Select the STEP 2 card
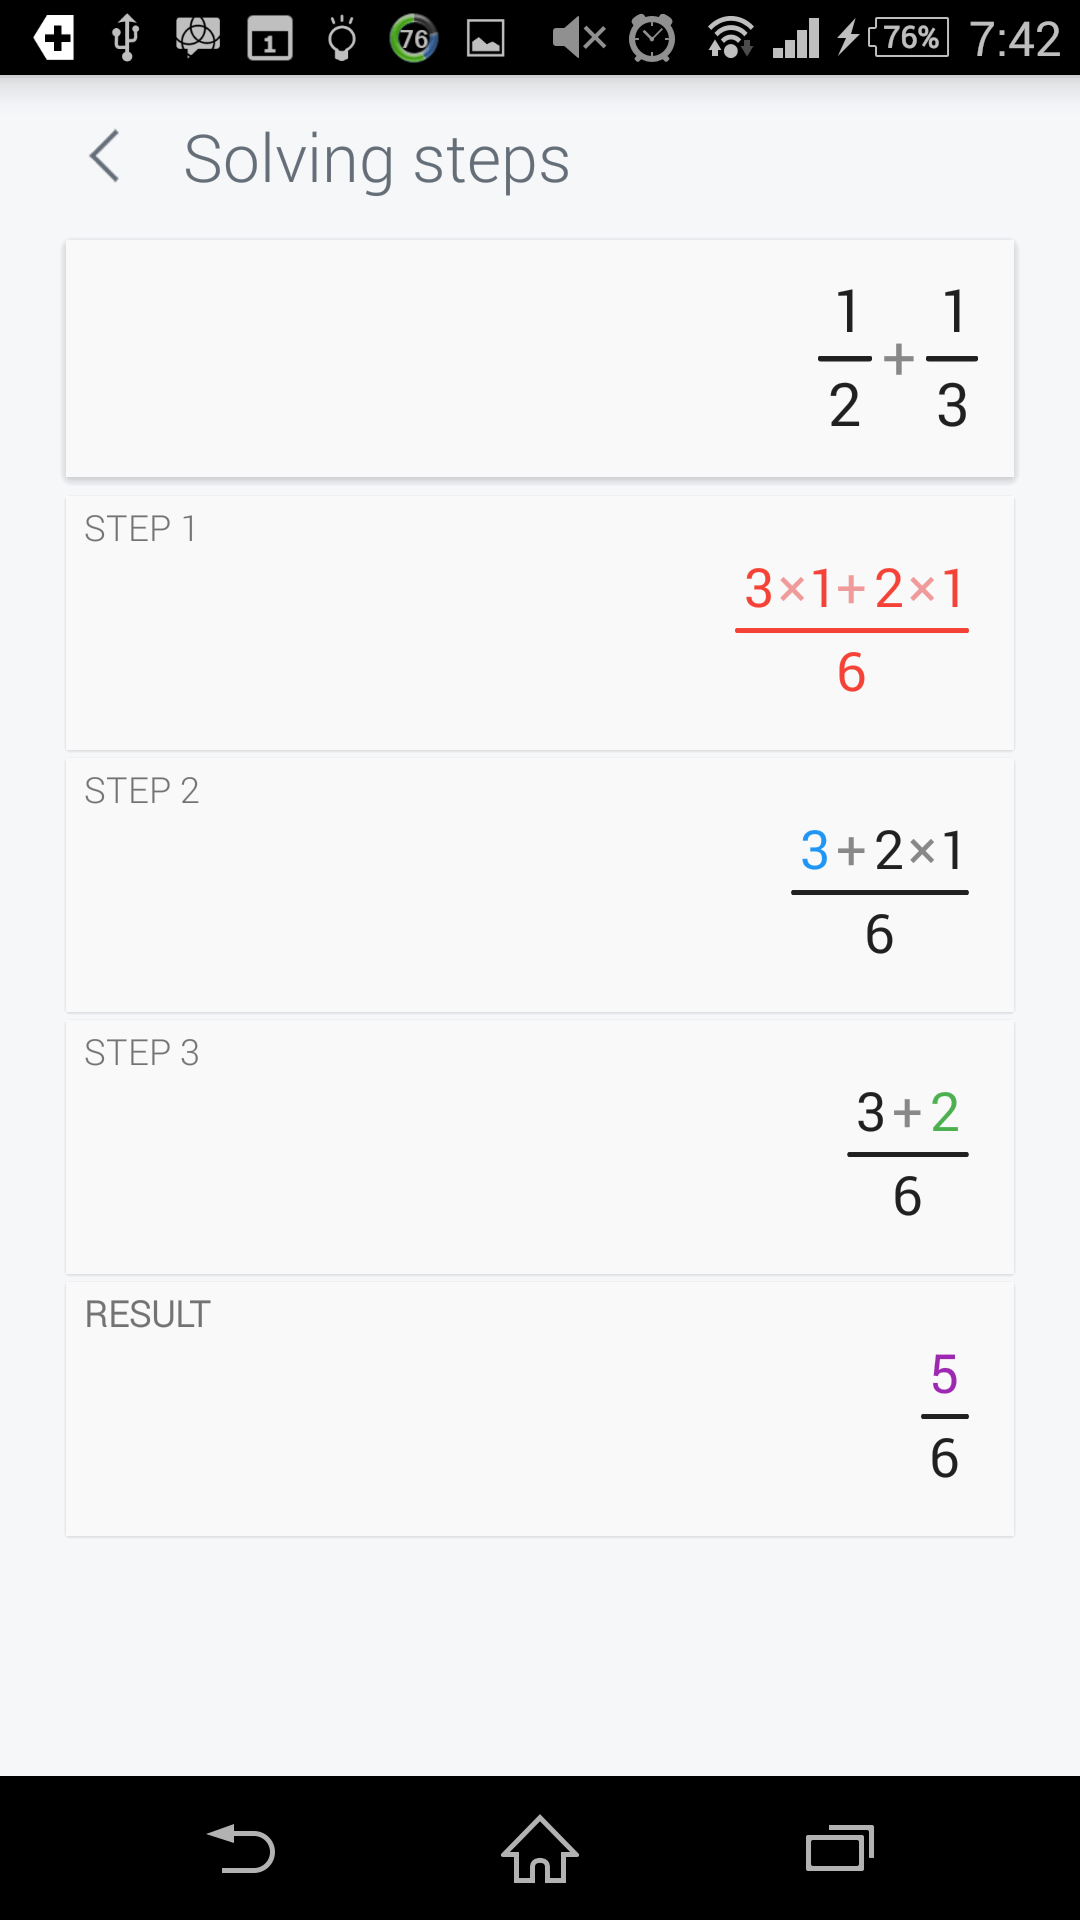This screenshot has height=1920, width=1080. [x=540, y=885]
